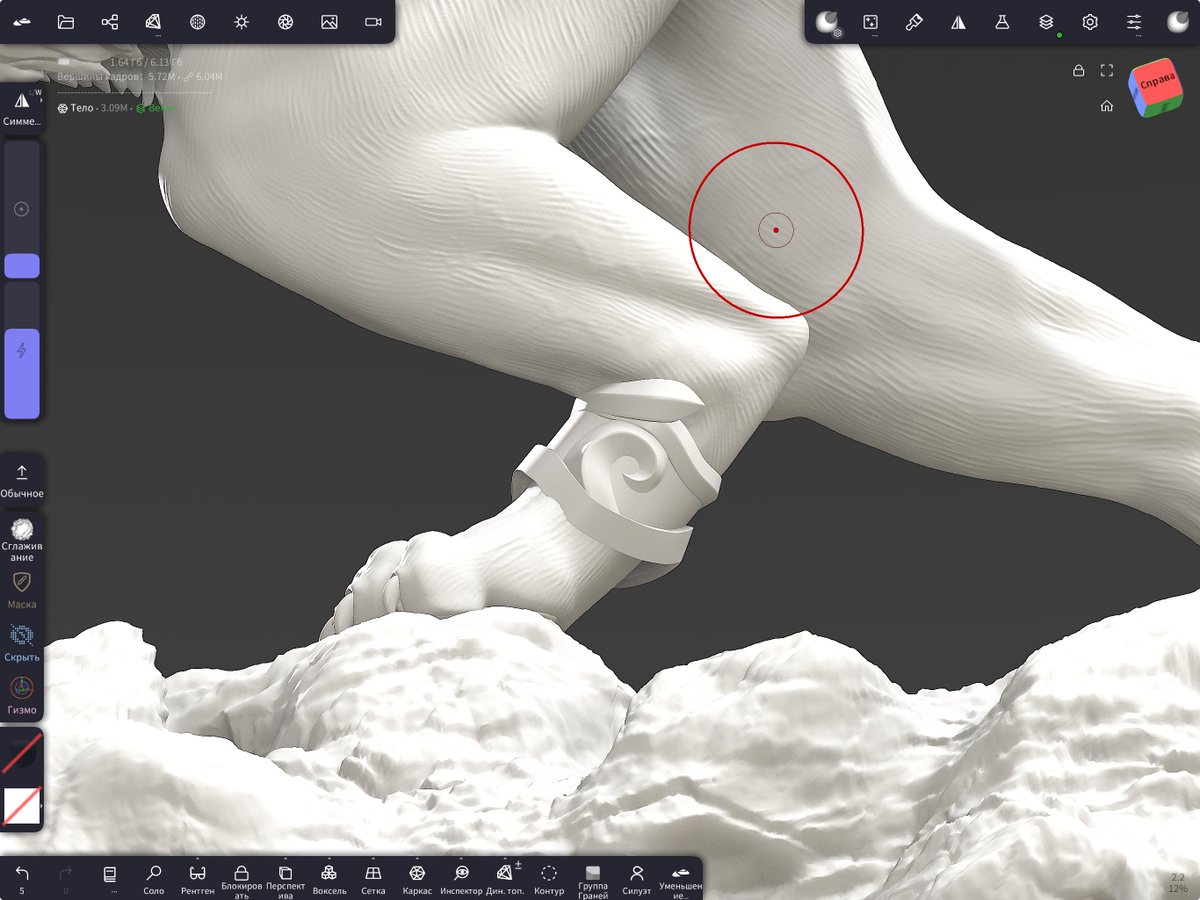Expand options above the Рентген shortcut
Viewport: 1200px width, 900px height.
click(197, 859)
